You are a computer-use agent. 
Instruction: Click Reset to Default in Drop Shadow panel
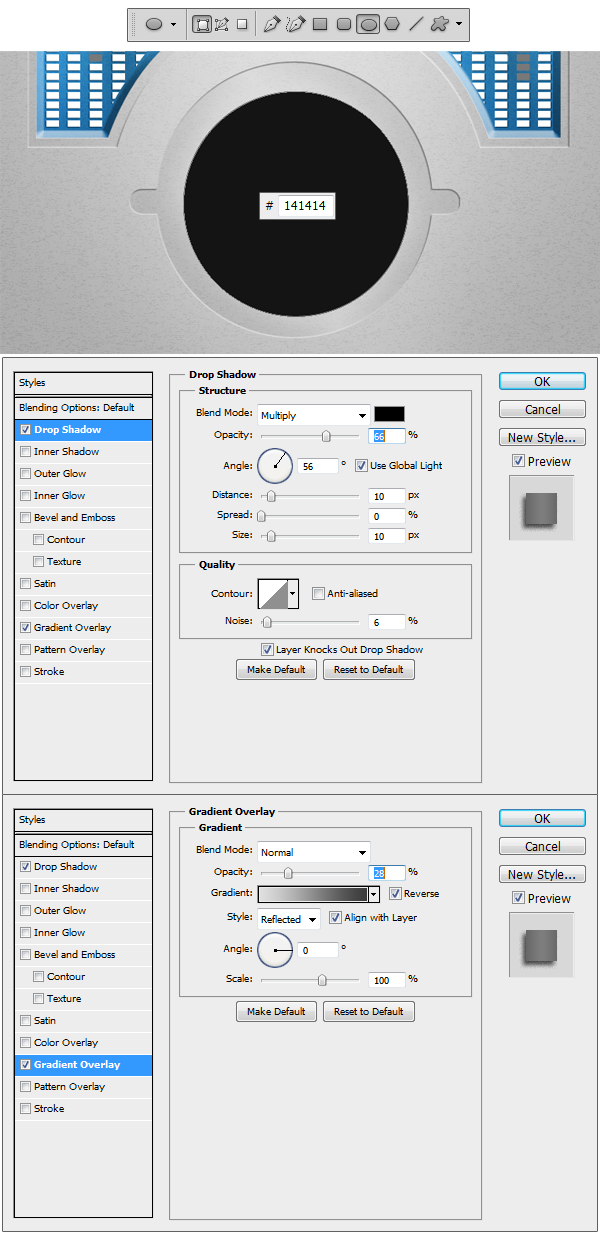pos(368,670)
